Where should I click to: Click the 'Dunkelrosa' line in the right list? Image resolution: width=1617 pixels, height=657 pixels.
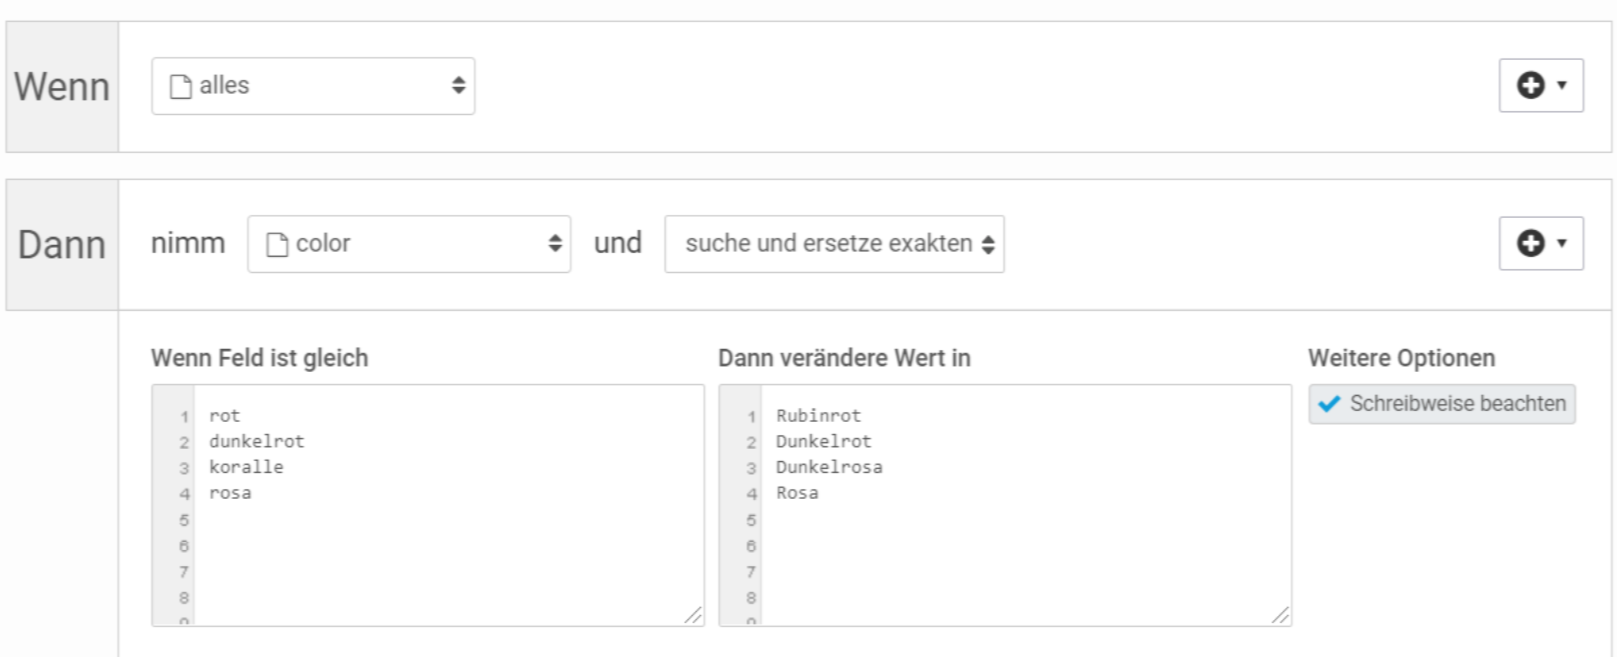(829, 467)
